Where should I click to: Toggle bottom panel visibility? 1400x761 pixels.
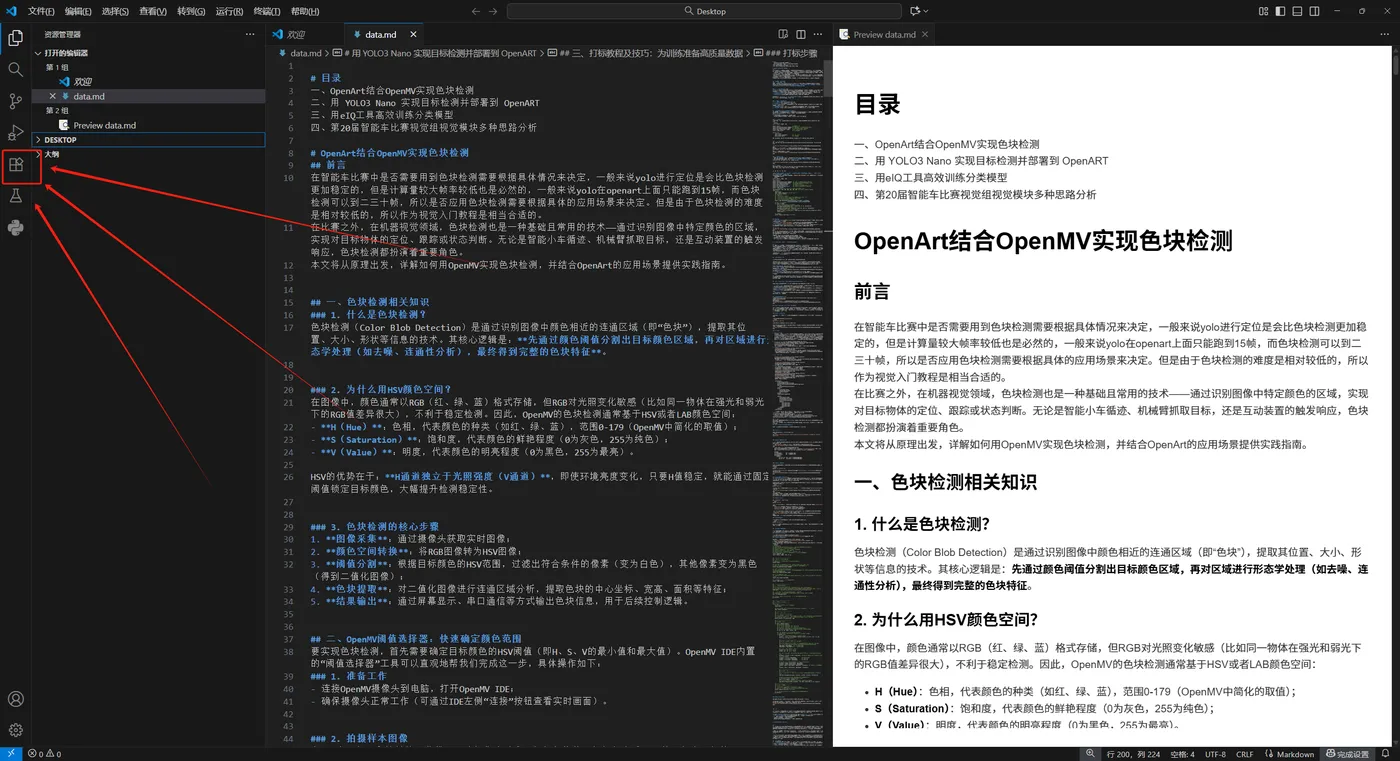point(1297,11)
